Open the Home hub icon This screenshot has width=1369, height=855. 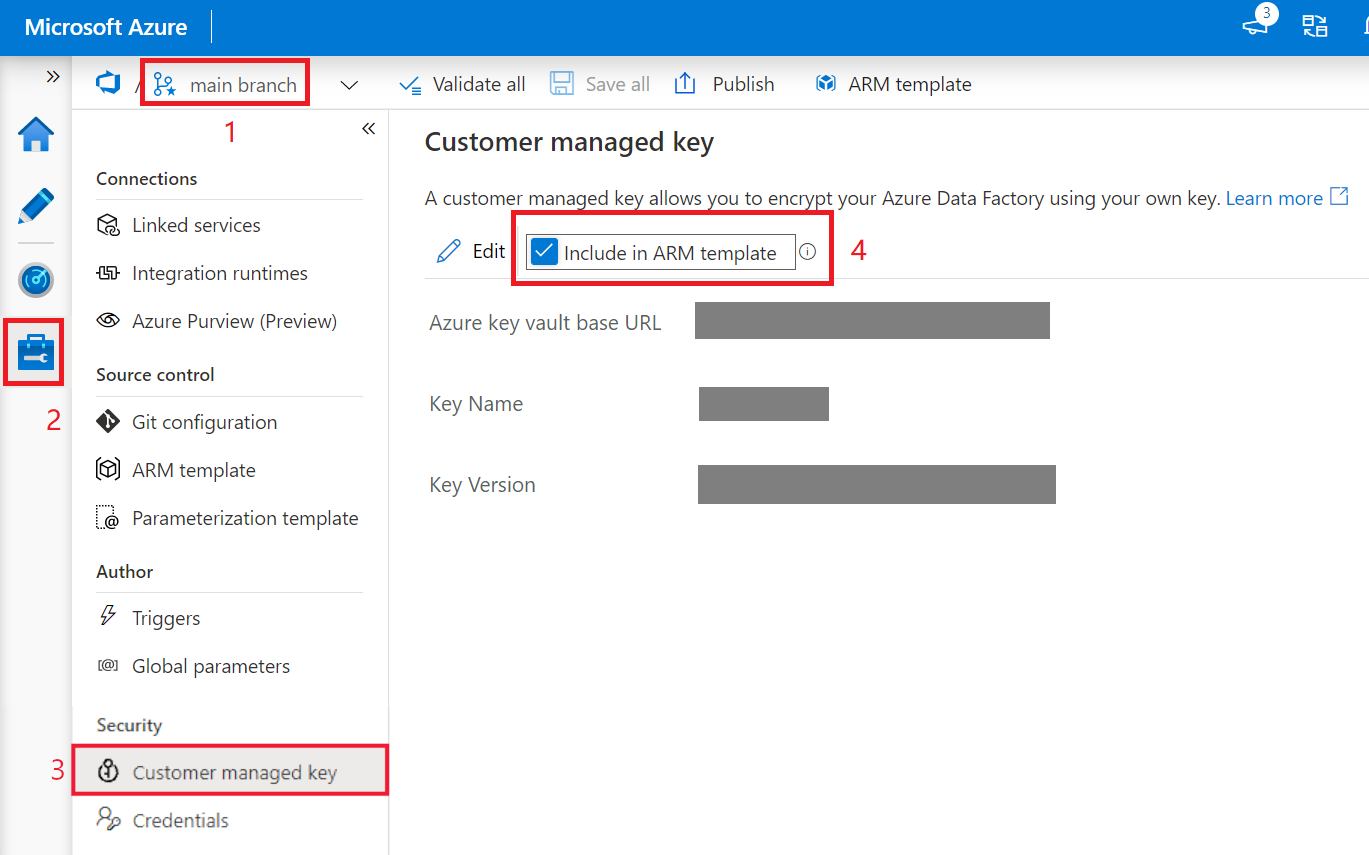[36, 134]
